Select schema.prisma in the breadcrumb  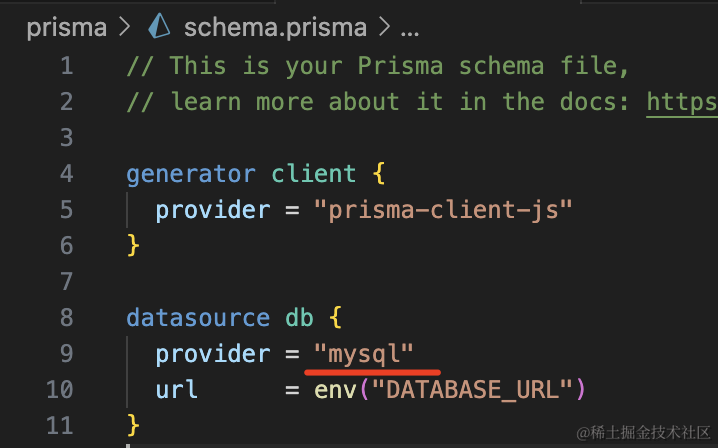coord(275,28)
